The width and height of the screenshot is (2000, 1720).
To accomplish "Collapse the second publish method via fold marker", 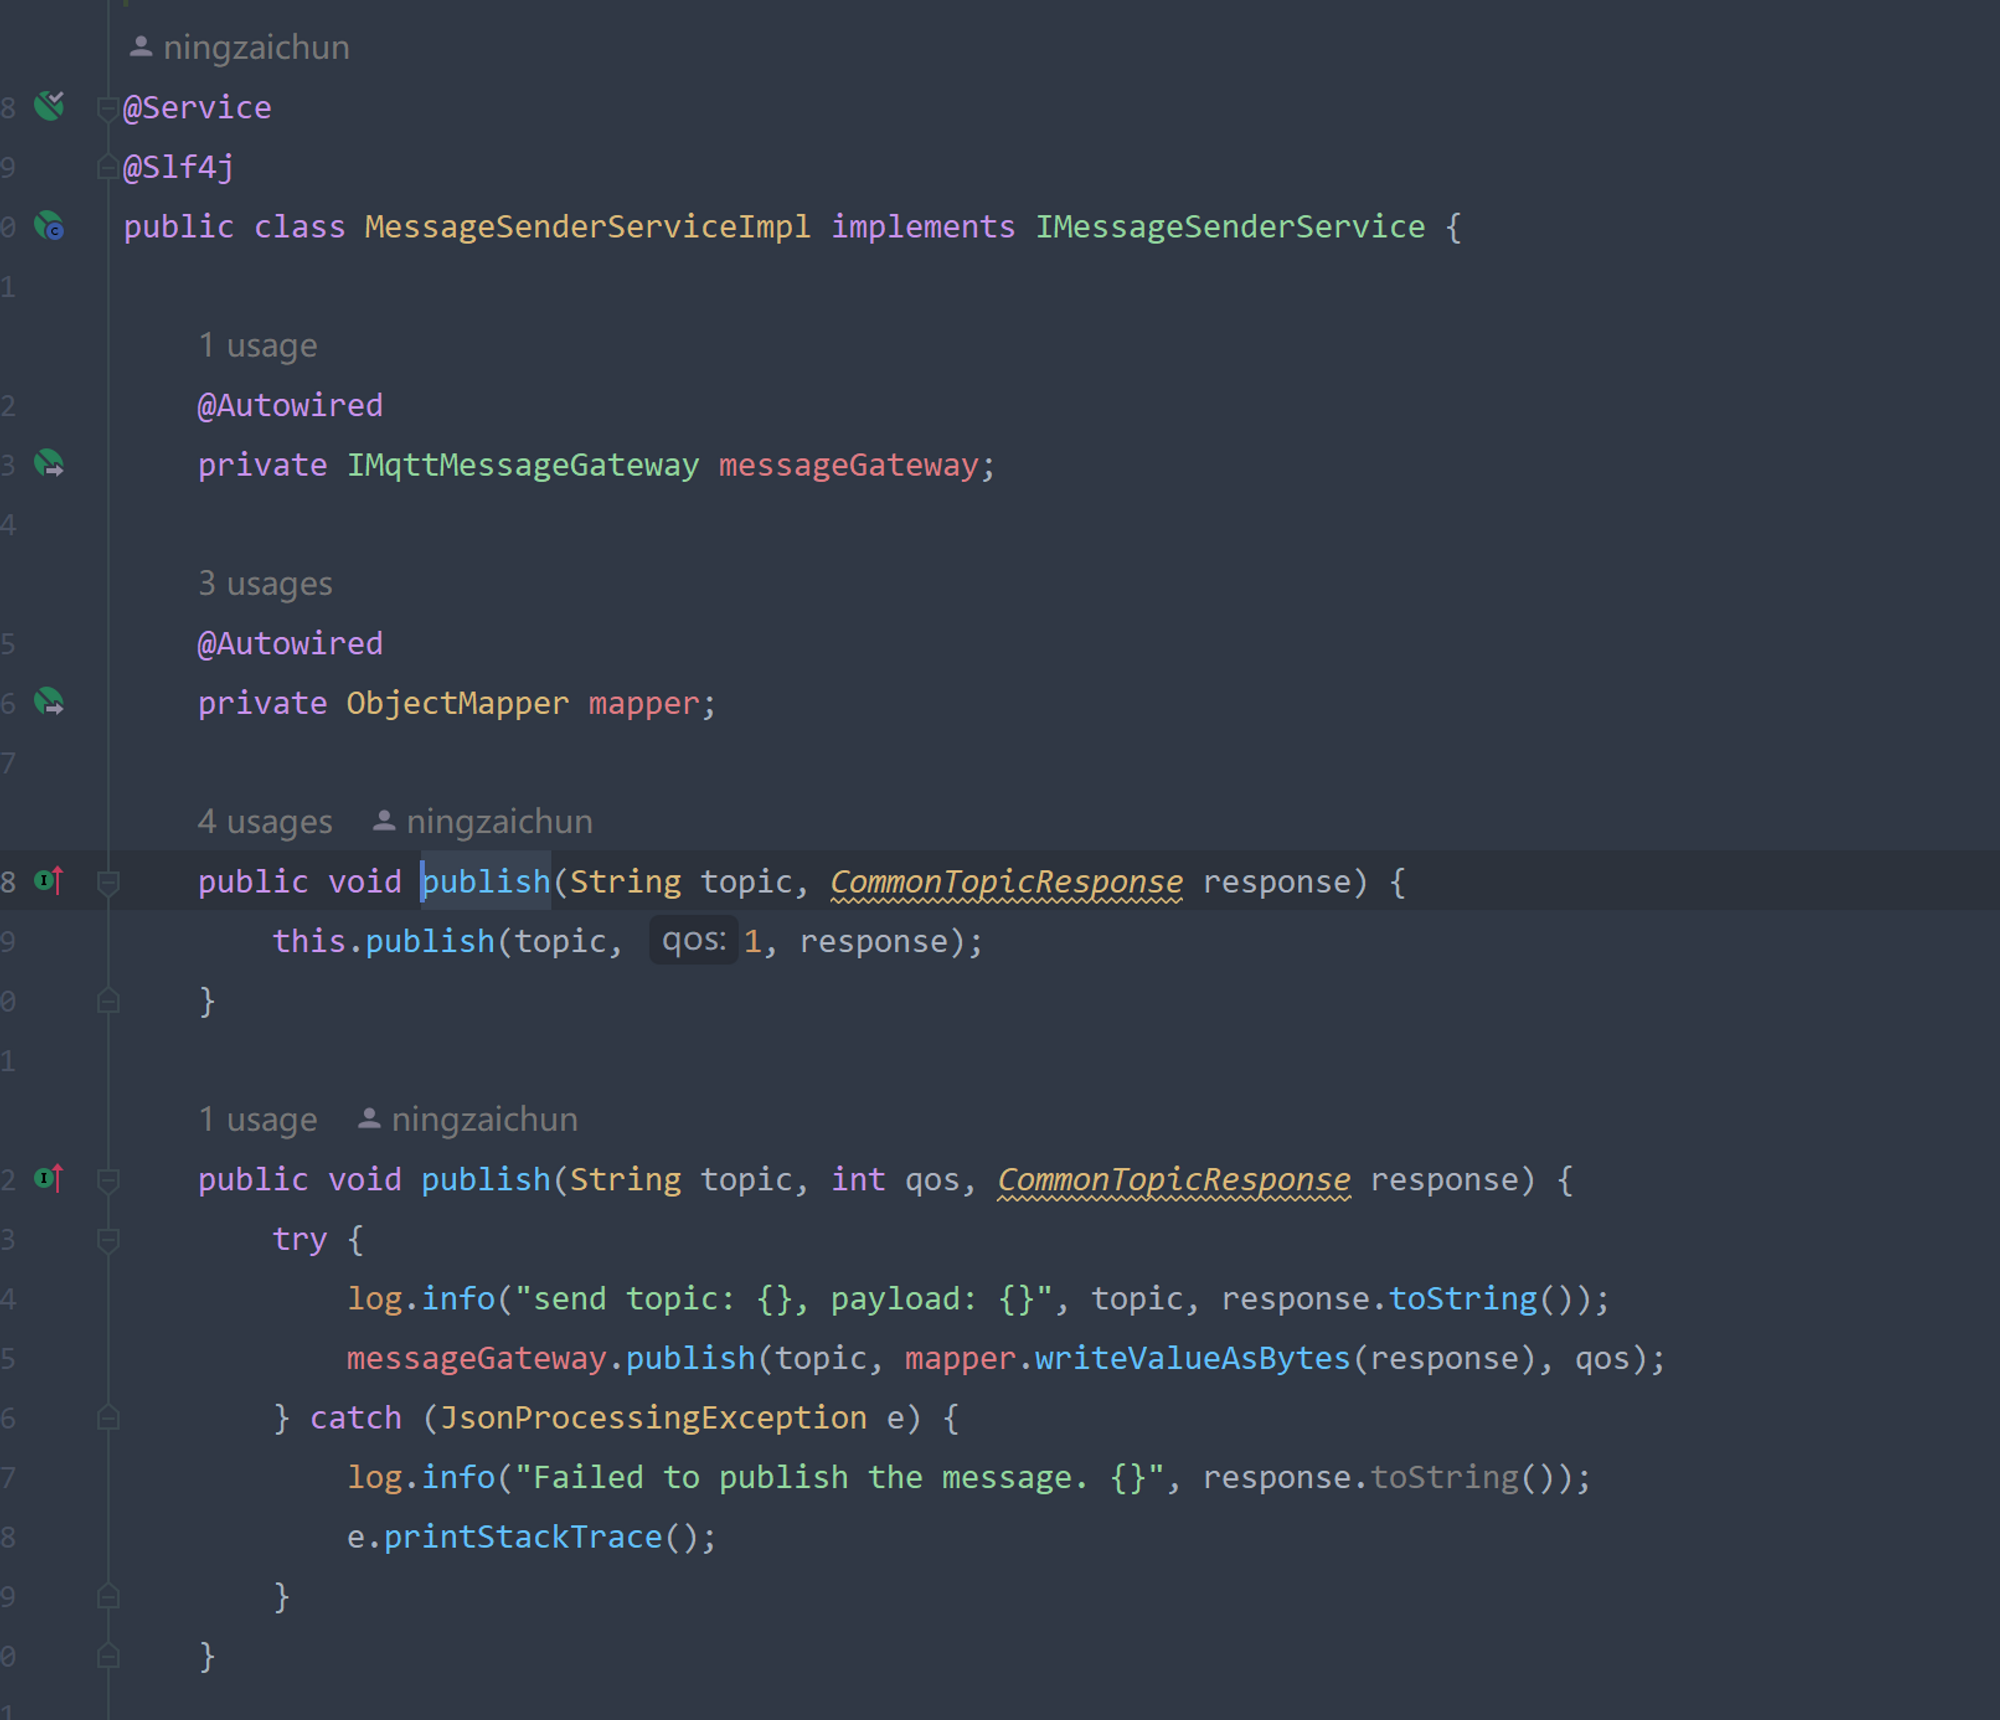I will 108,1179.
